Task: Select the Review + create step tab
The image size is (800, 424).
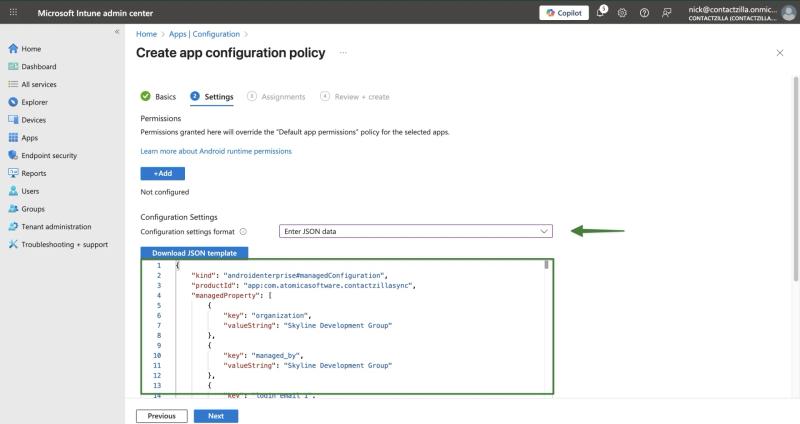Action: point(355,96)
